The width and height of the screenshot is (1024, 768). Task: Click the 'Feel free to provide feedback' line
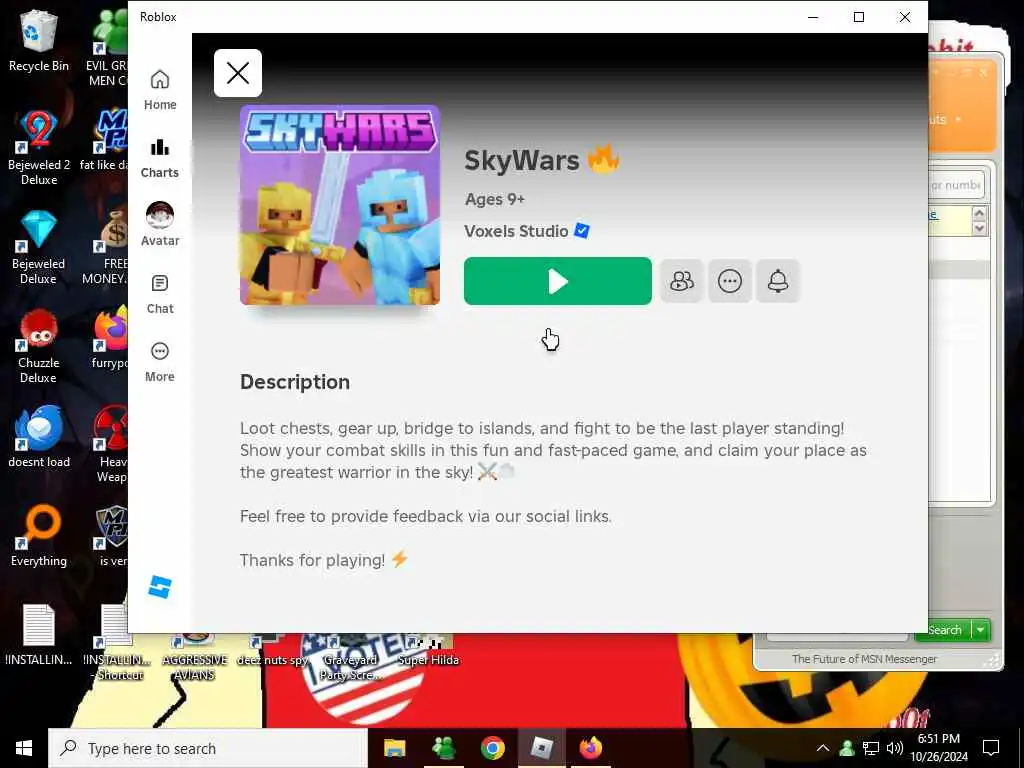coord(426,516)
